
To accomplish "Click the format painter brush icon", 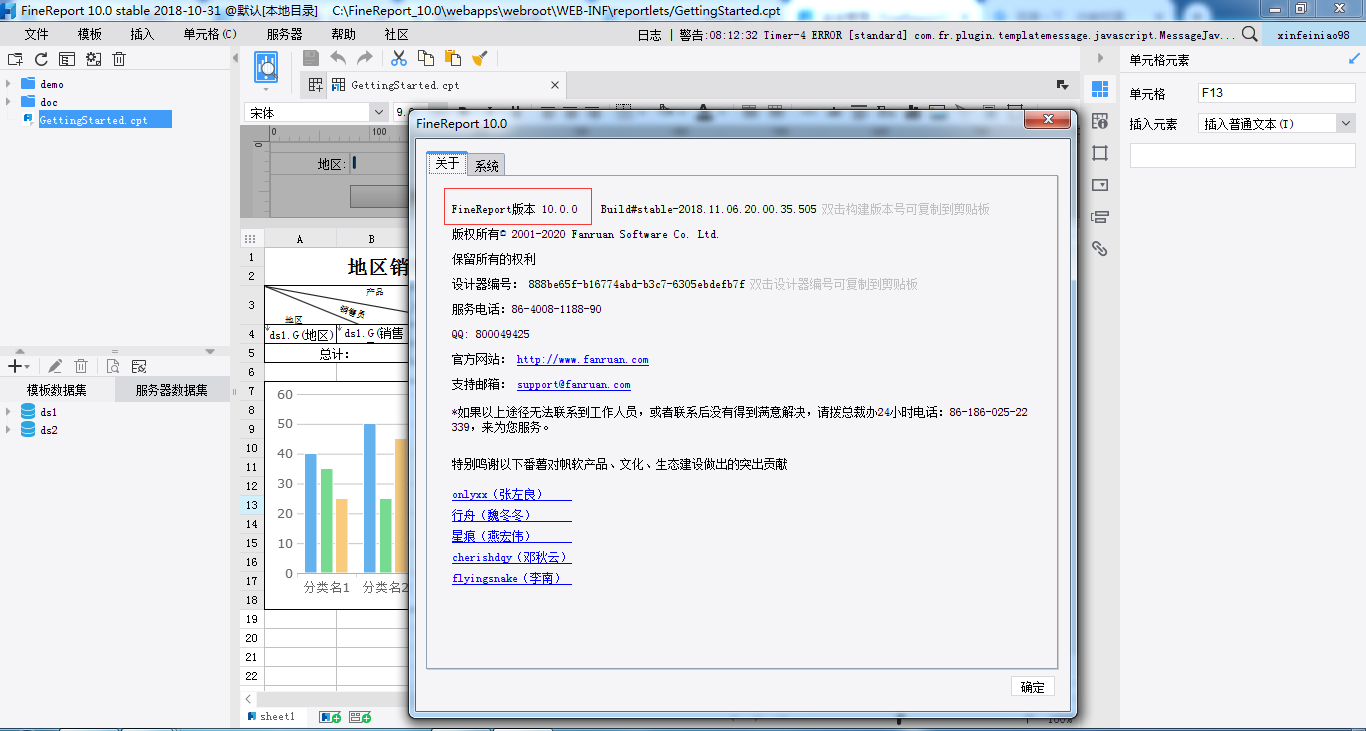I will coord(479,58).
